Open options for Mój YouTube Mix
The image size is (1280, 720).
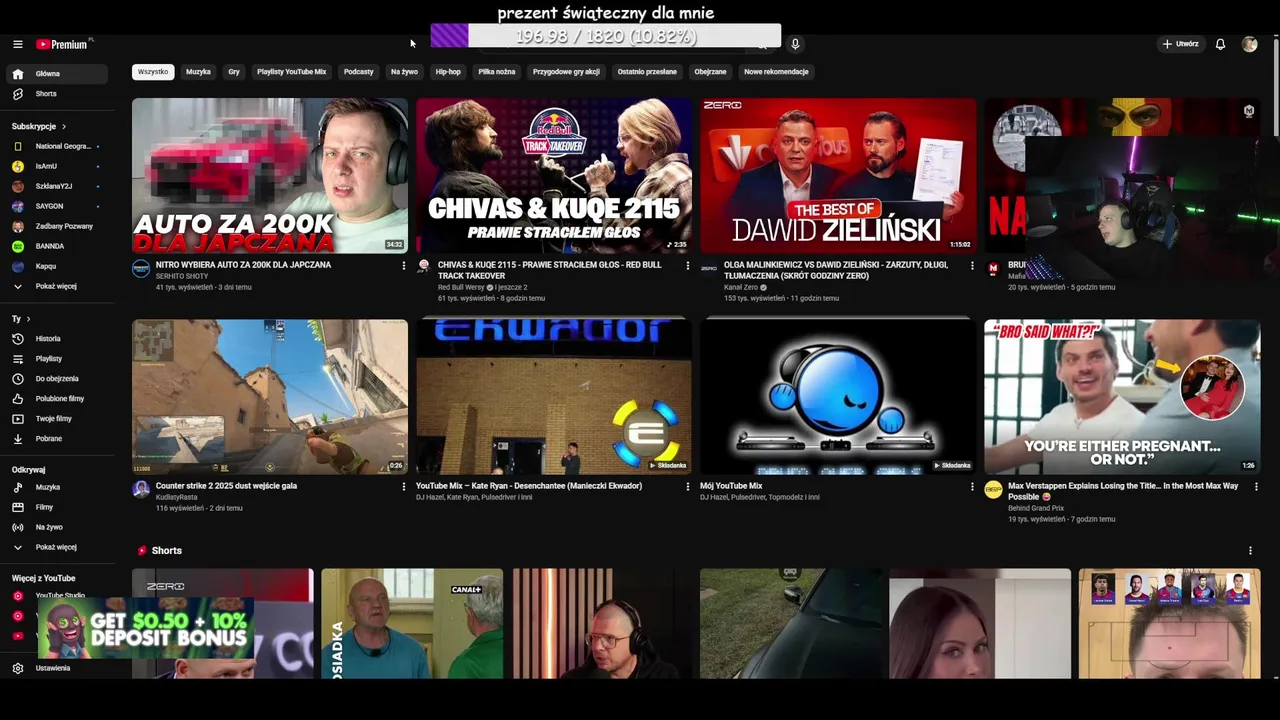[x=971, y=487]
